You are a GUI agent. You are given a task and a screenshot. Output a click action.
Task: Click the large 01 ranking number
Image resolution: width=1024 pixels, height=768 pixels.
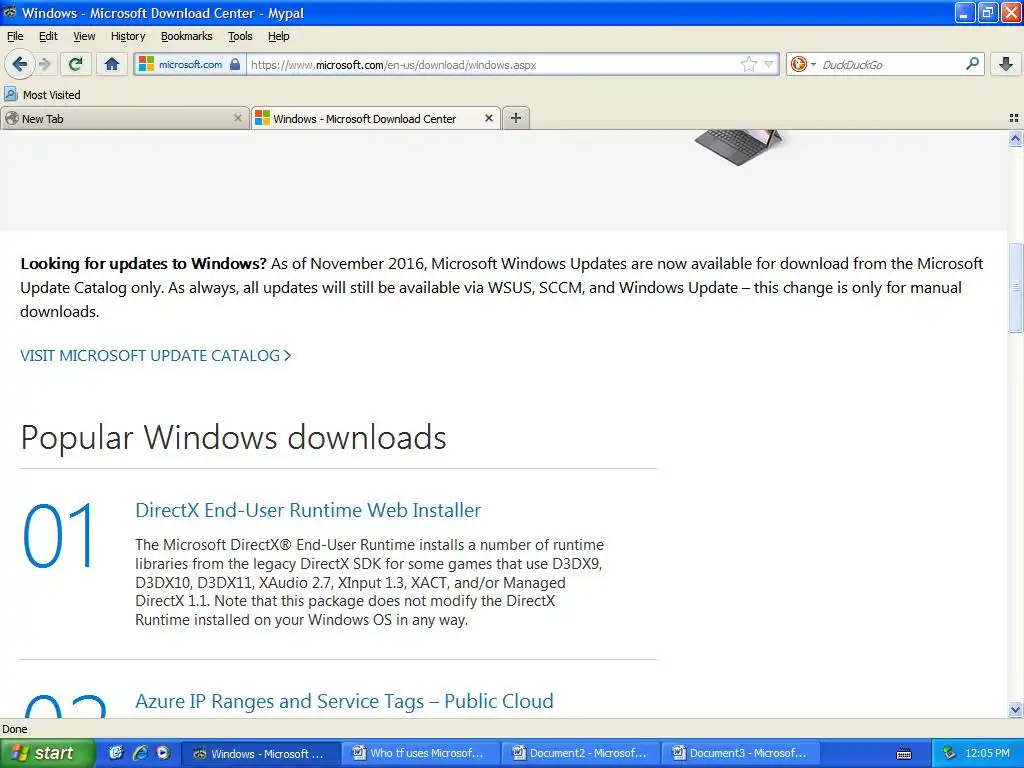59,536
